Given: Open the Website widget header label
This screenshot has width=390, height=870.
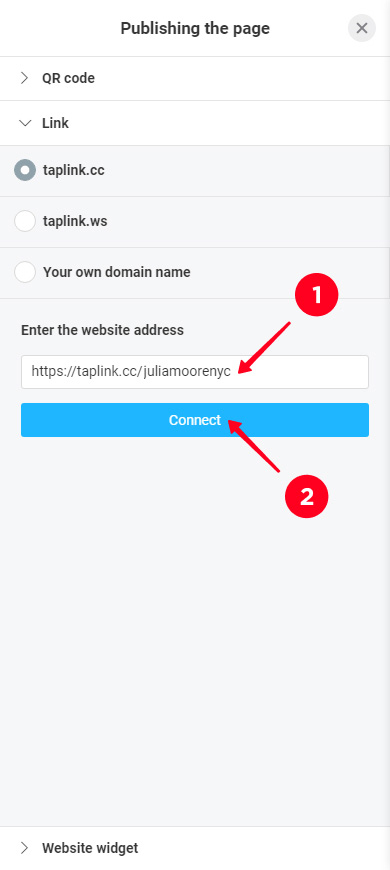Looking at the screenshot, I should pyautogui.click(x=90, y=848).
